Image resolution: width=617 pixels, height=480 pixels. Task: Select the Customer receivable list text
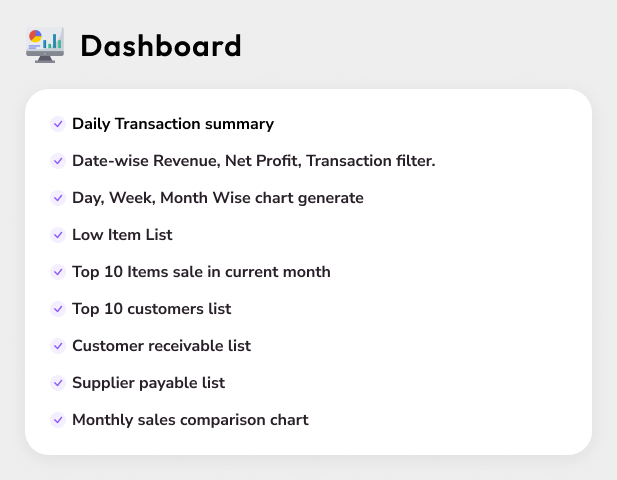click(161, 346)
